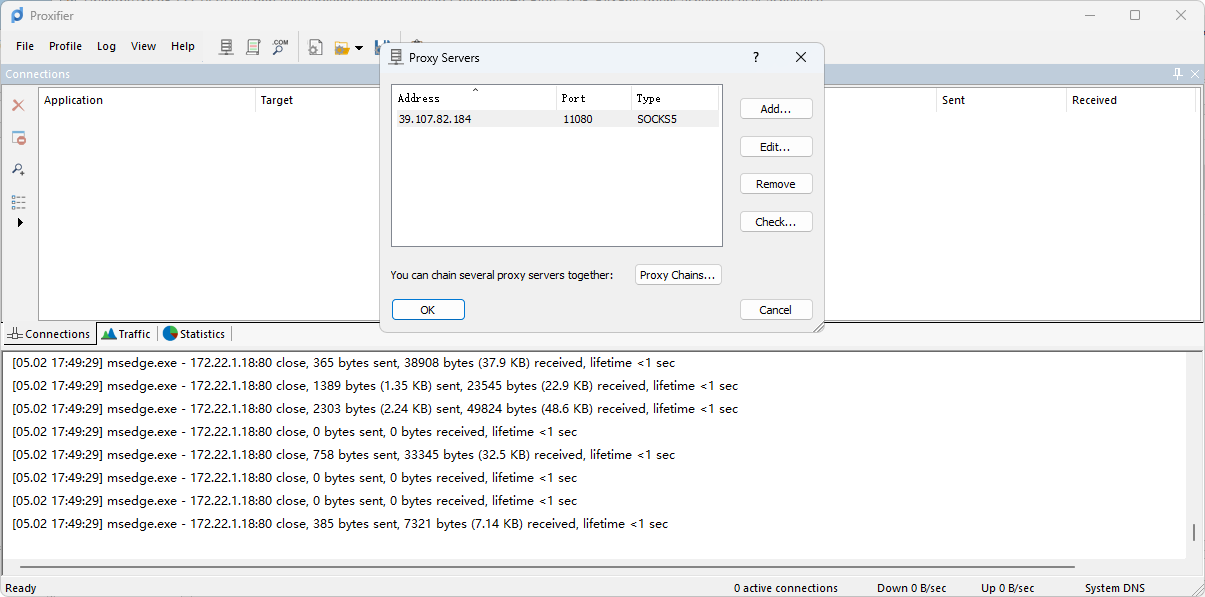Select log line with 1389 bytes sent
This screenshot has width=1205, height=597.
click(x=375, y=386)
